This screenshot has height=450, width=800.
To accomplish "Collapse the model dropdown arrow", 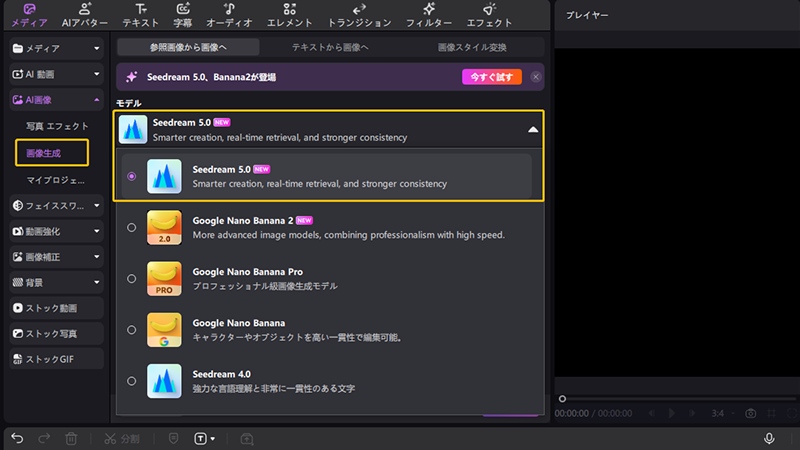I will pos(533,130).
